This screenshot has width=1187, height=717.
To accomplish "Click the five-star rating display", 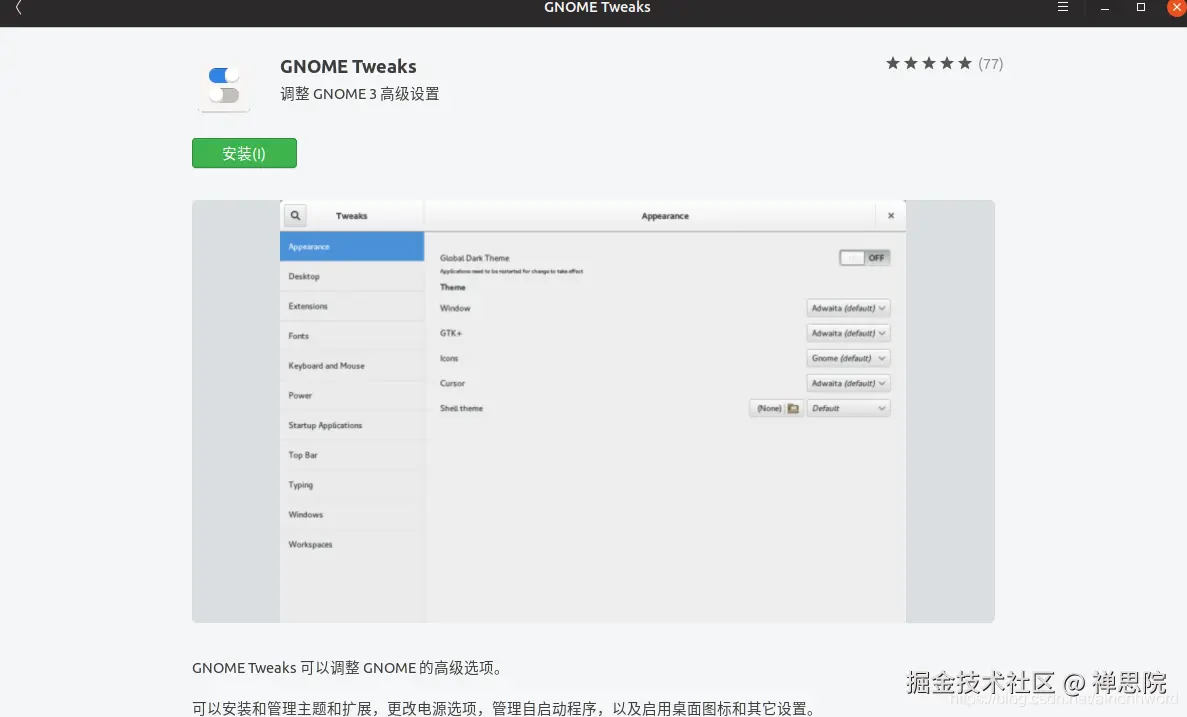I will [x=929, y=64].
